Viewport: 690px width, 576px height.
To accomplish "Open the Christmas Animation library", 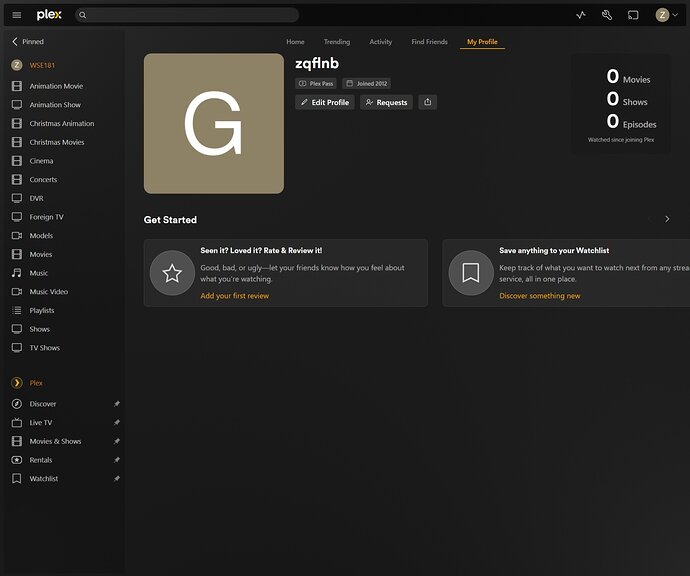I will click(64, 123).
